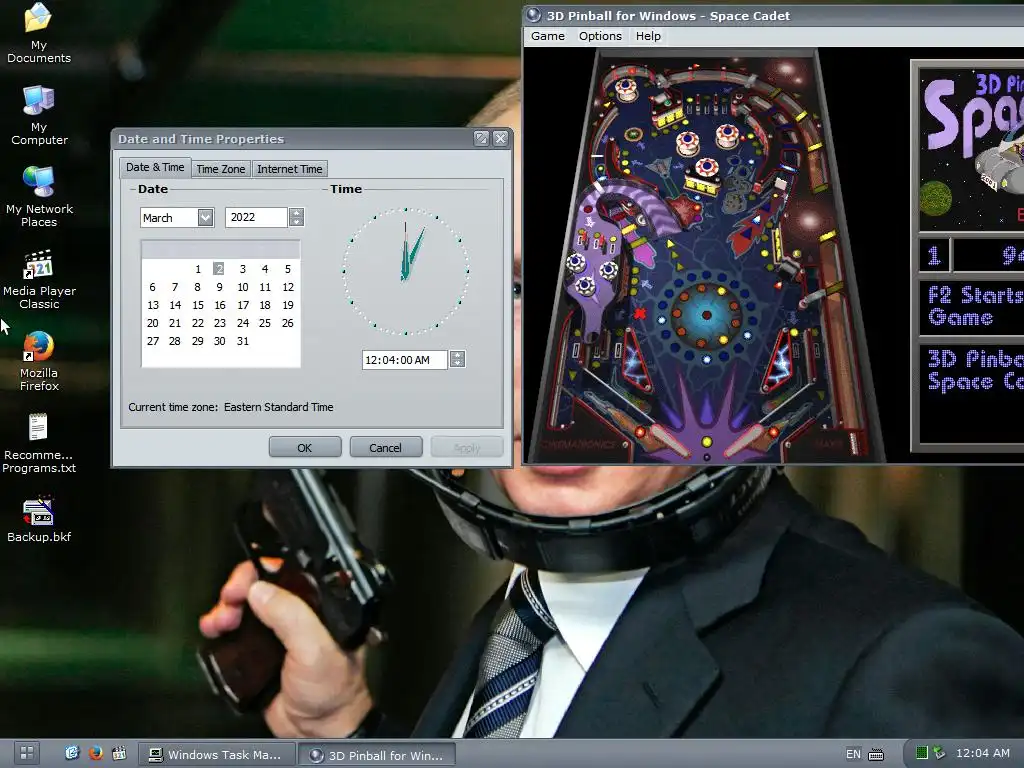Click the 3D Pinball window title bar
The height and width of the screenshot is (768, 1024).
click(x=773, y=15)
